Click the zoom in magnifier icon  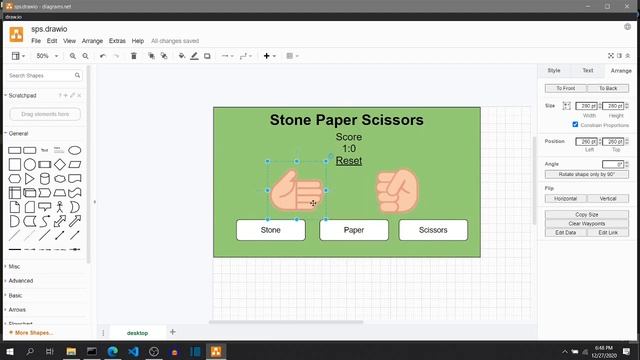(73, 56)
